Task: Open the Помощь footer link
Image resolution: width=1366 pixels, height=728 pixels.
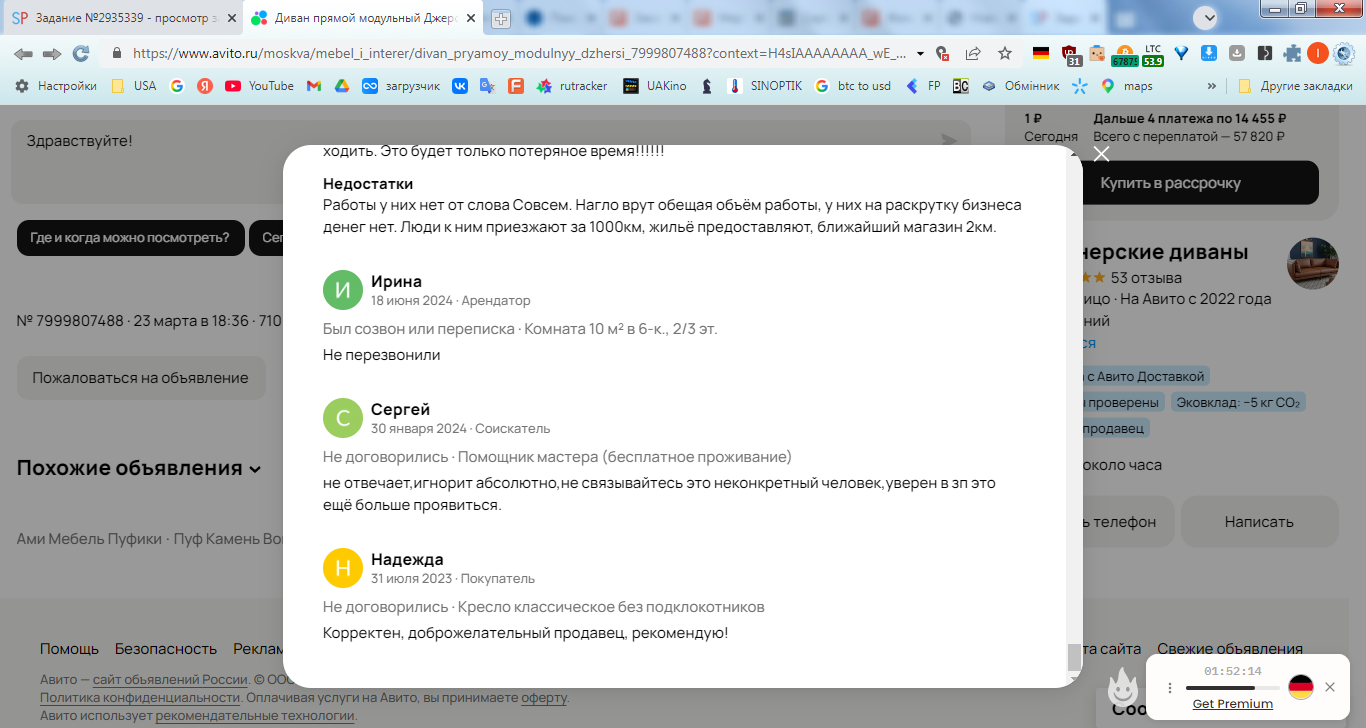Action: [x=69, y=649]
